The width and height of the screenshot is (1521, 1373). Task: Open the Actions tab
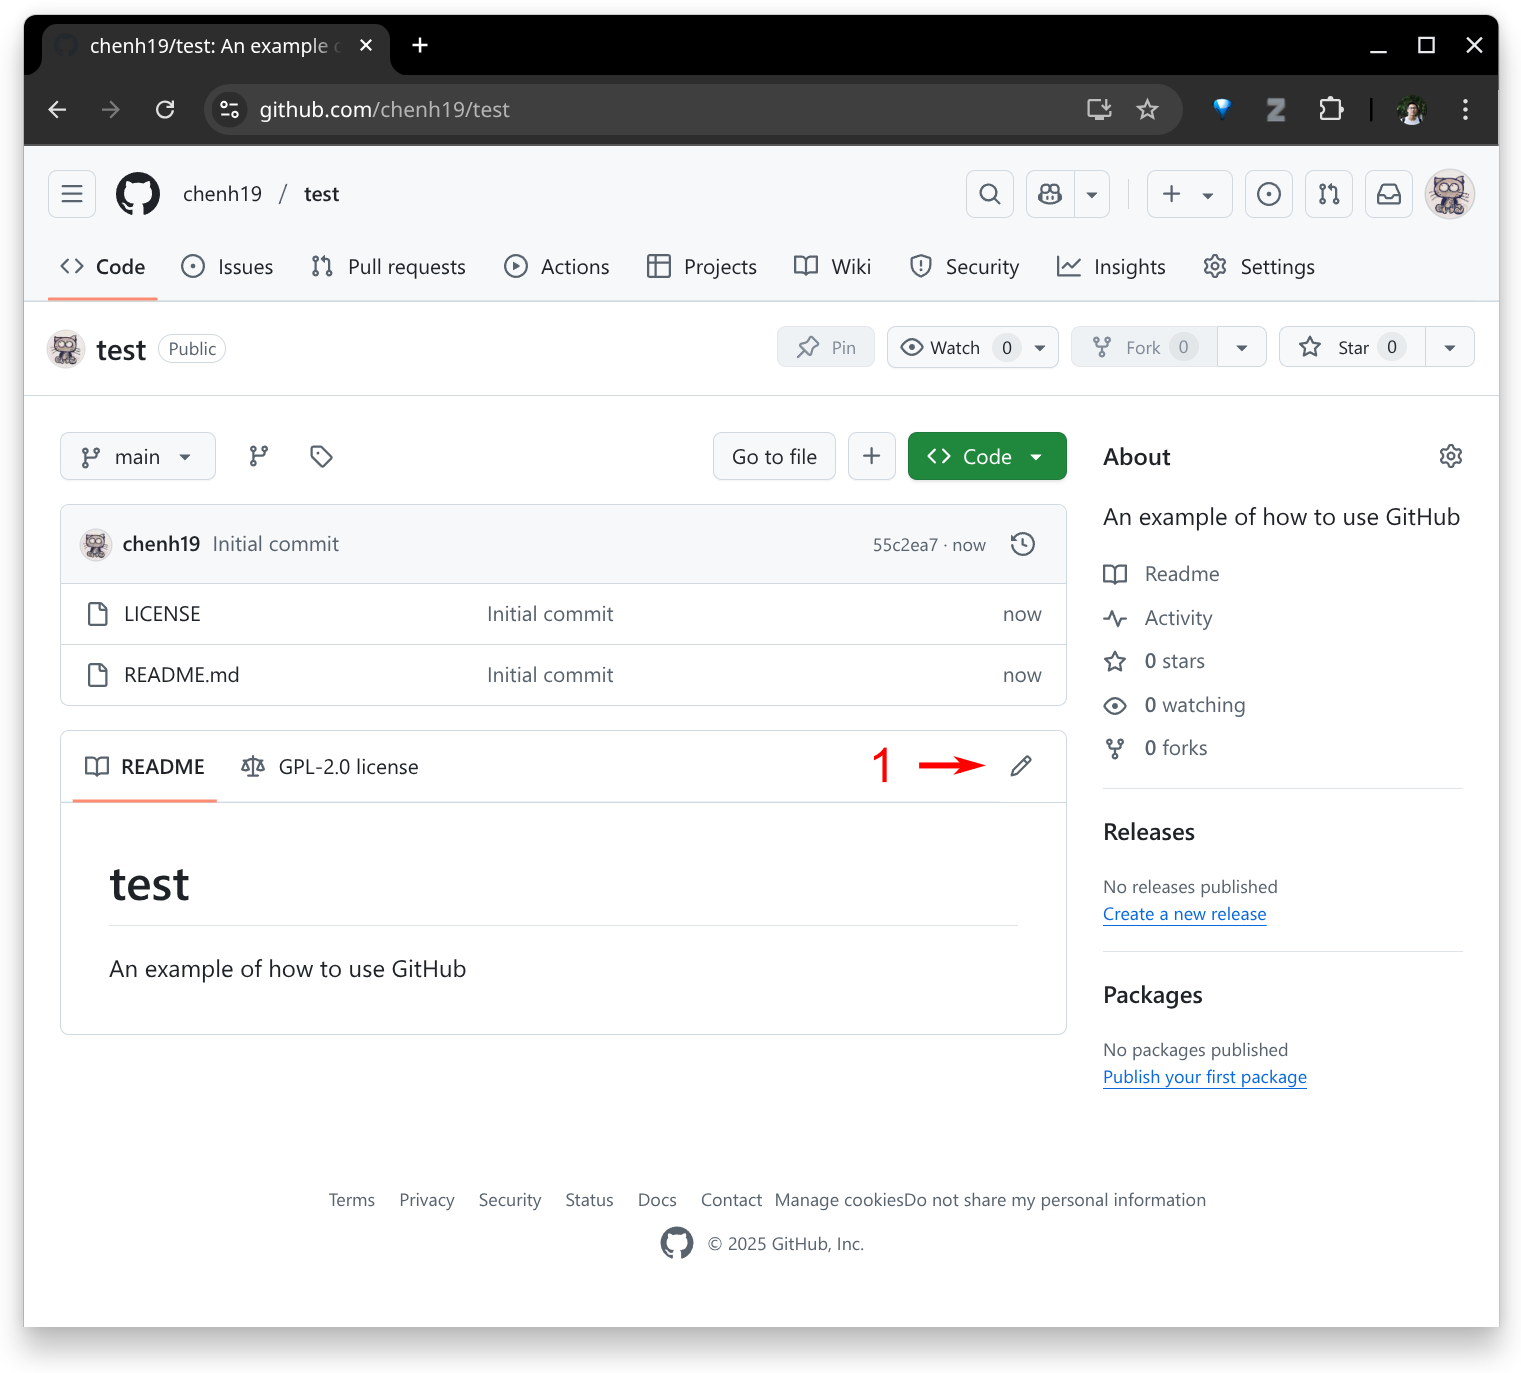pyautogui.click(x=557, y=267)
